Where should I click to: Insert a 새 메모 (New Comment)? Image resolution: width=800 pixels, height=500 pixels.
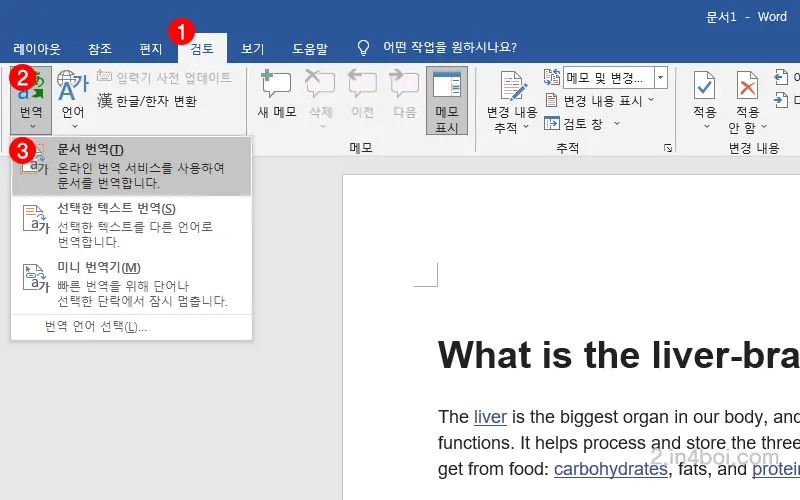point(277,96)
